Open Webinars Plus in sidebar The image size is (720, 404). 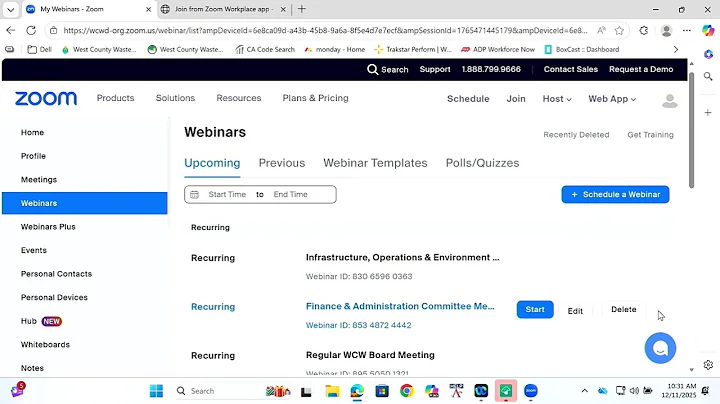click(48, 227)
